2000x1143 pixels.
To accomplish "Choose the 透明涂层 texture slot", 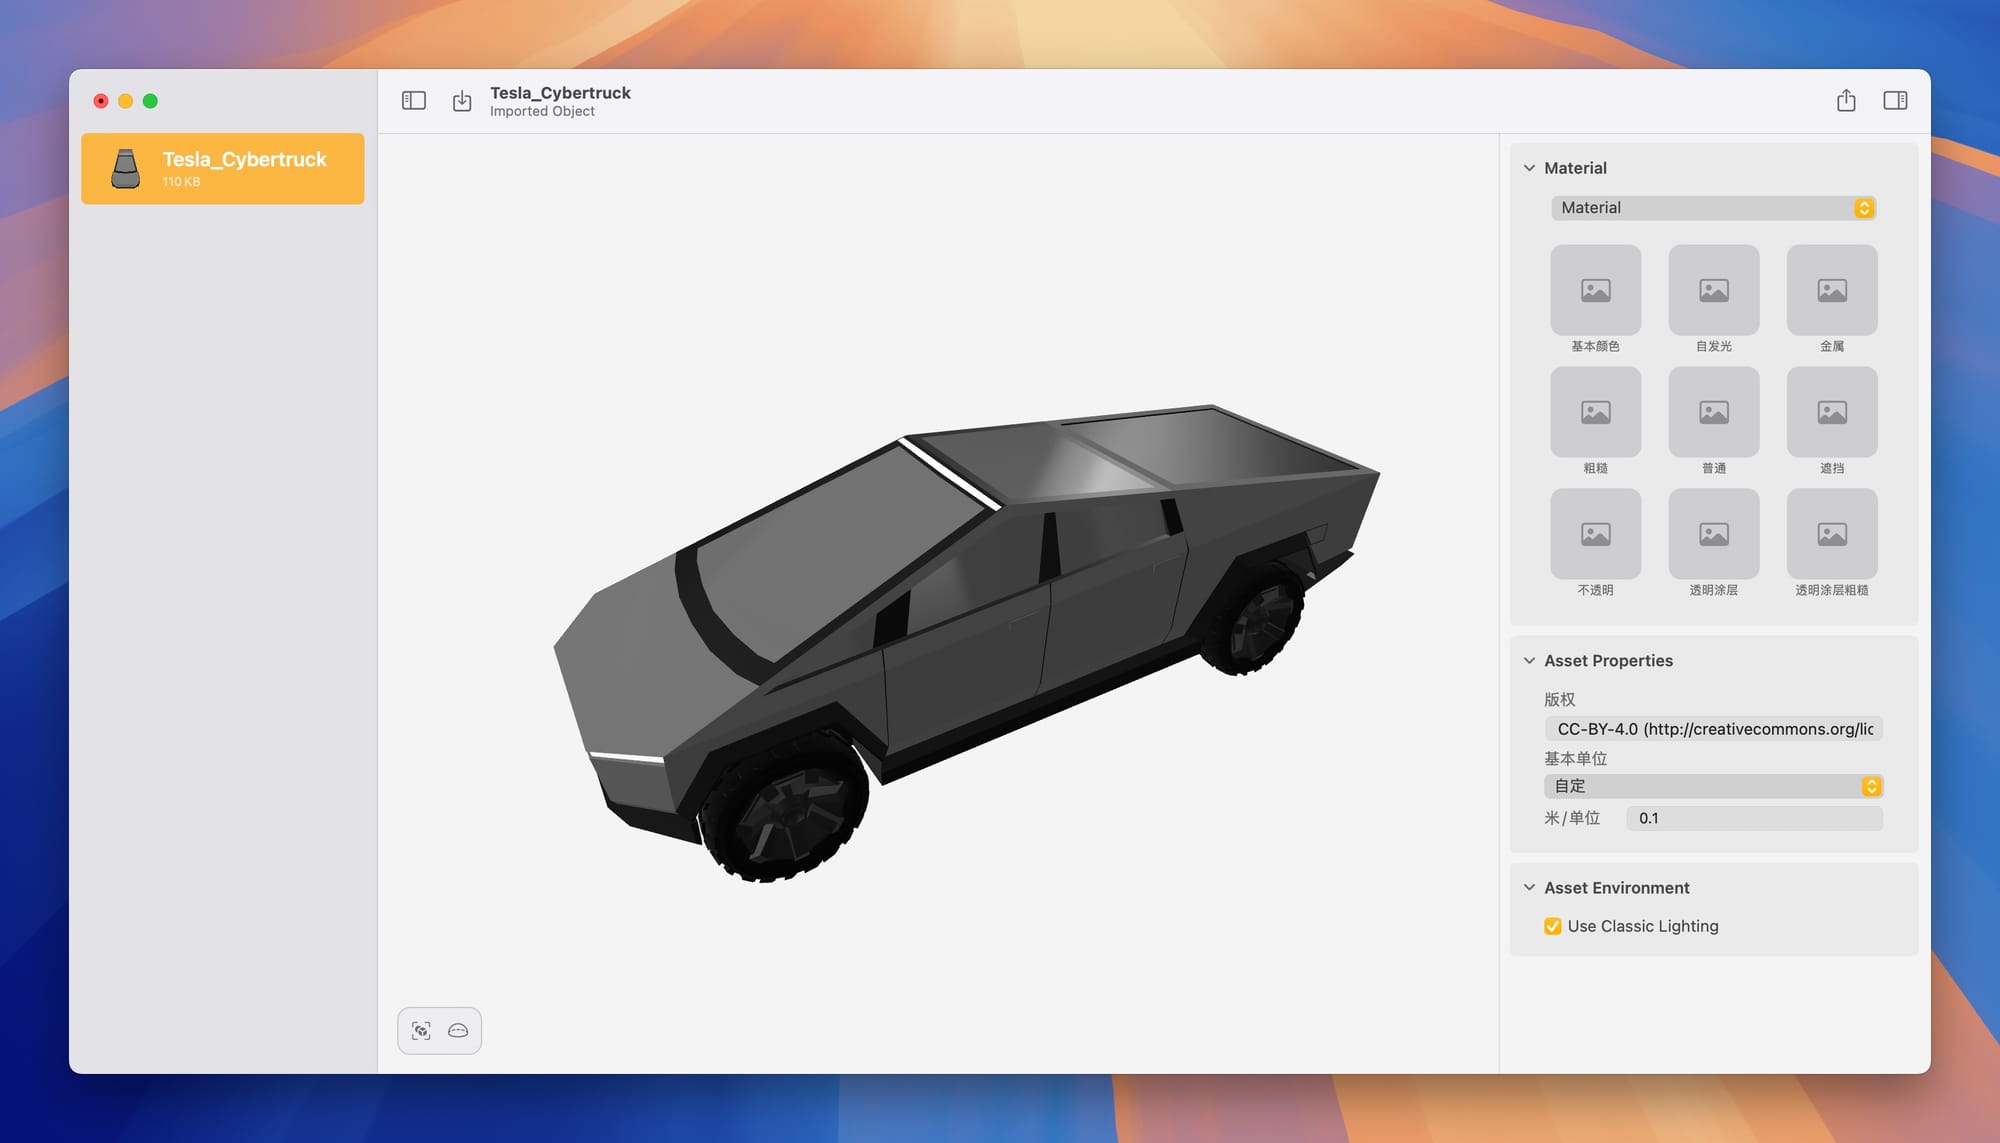I will (1713, 534).
